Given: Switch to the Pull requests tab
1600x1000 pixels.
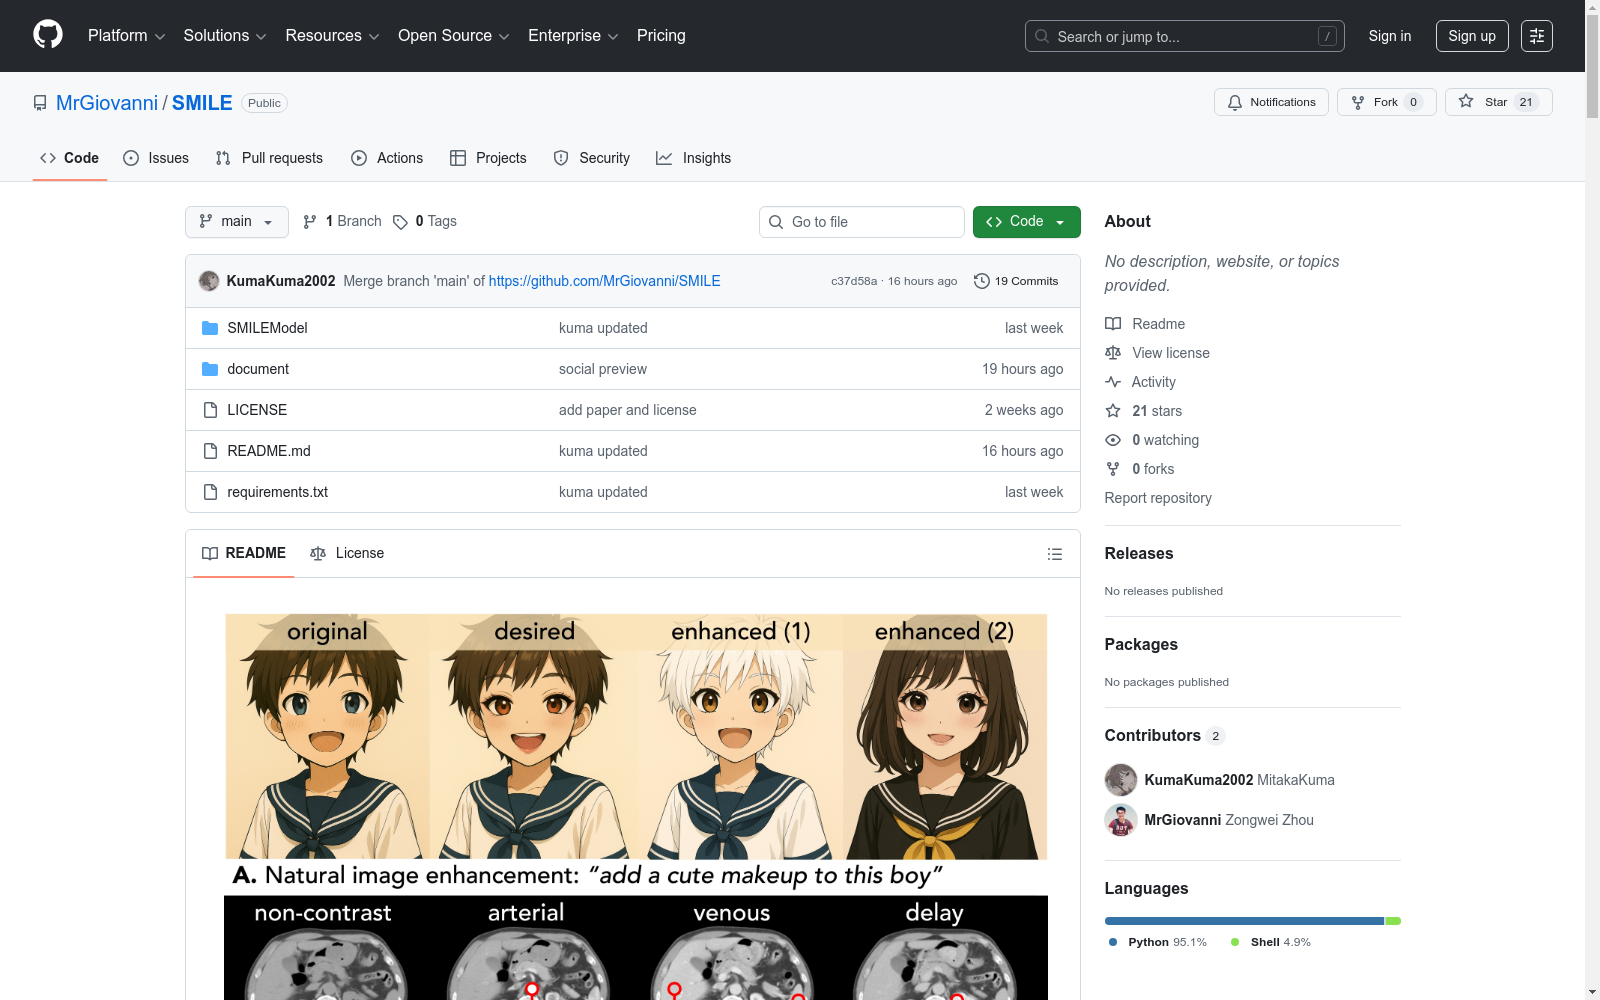Looking at the screenshot, I should 269,158.
